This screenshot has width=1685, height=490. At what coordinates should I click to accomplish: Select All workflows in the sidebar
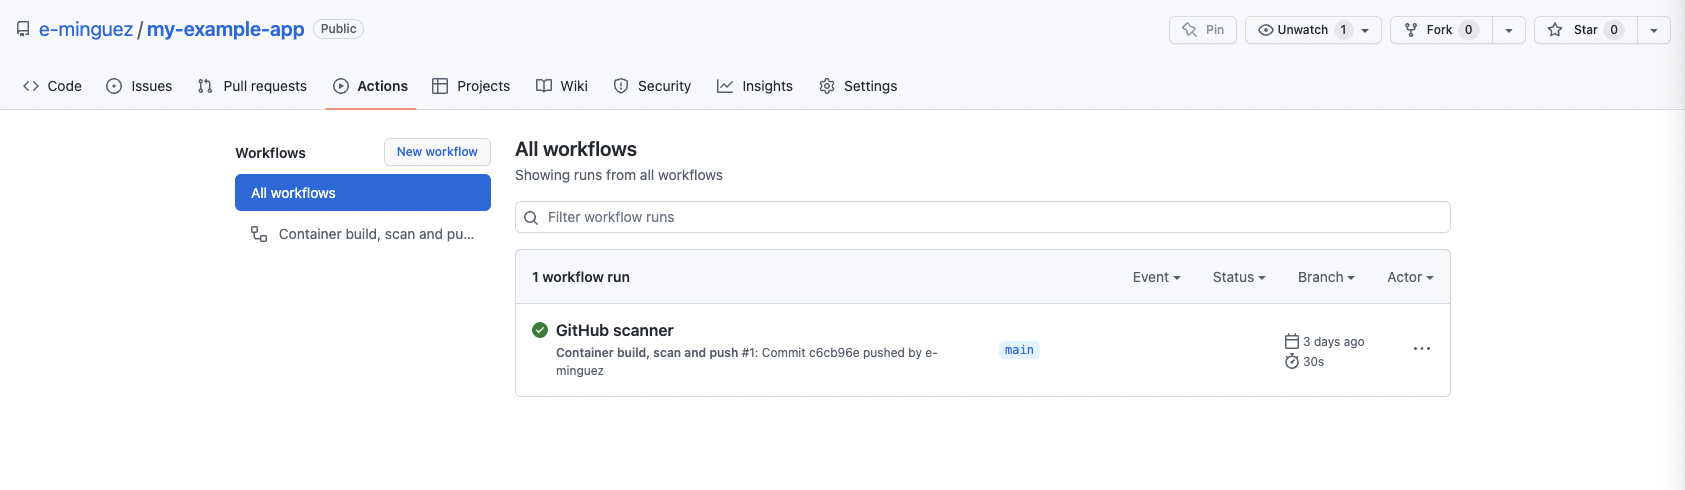click(363, 193)
